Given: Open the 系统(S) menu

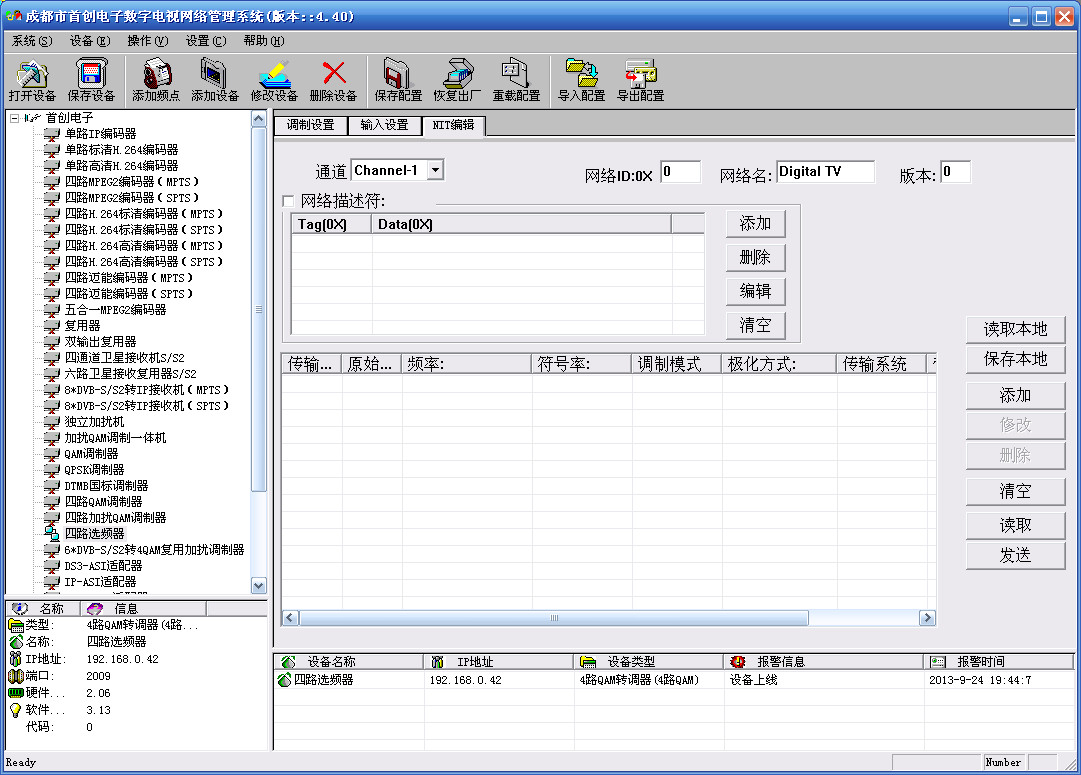Looking at the screenshot, I should coord(32,41).
